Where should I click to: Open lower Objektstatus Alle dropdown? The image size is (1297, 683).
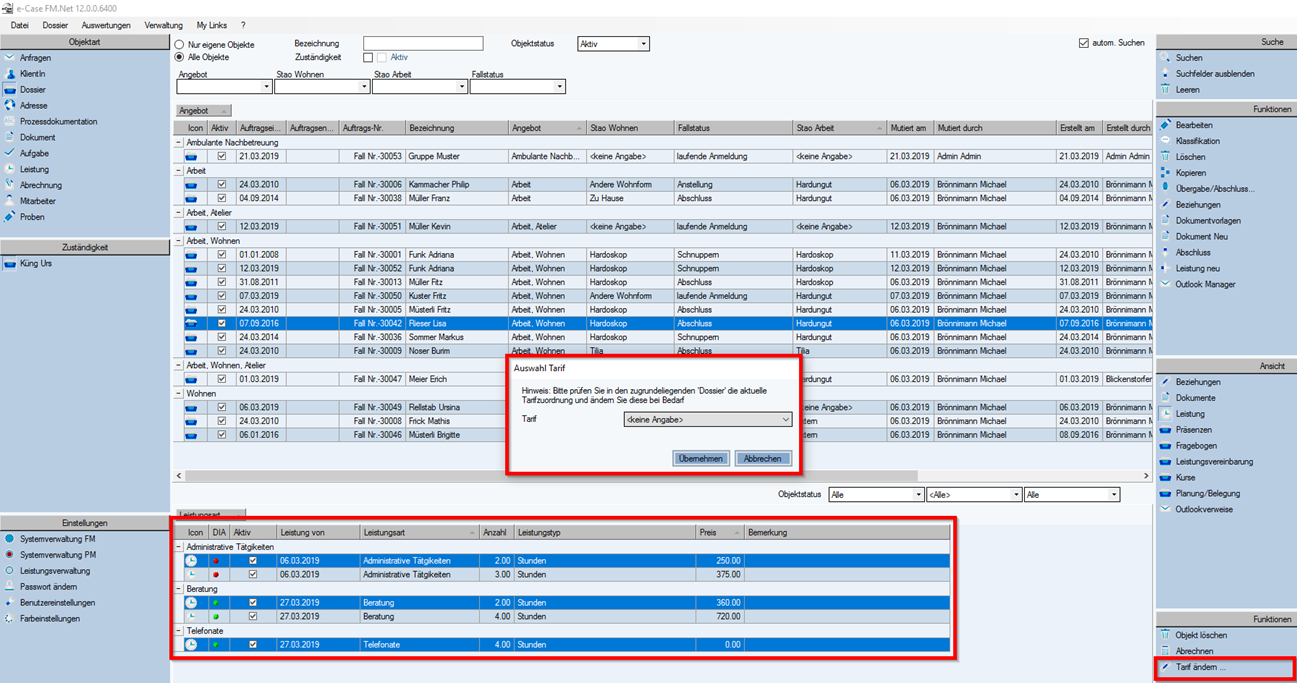pos(876,495)
